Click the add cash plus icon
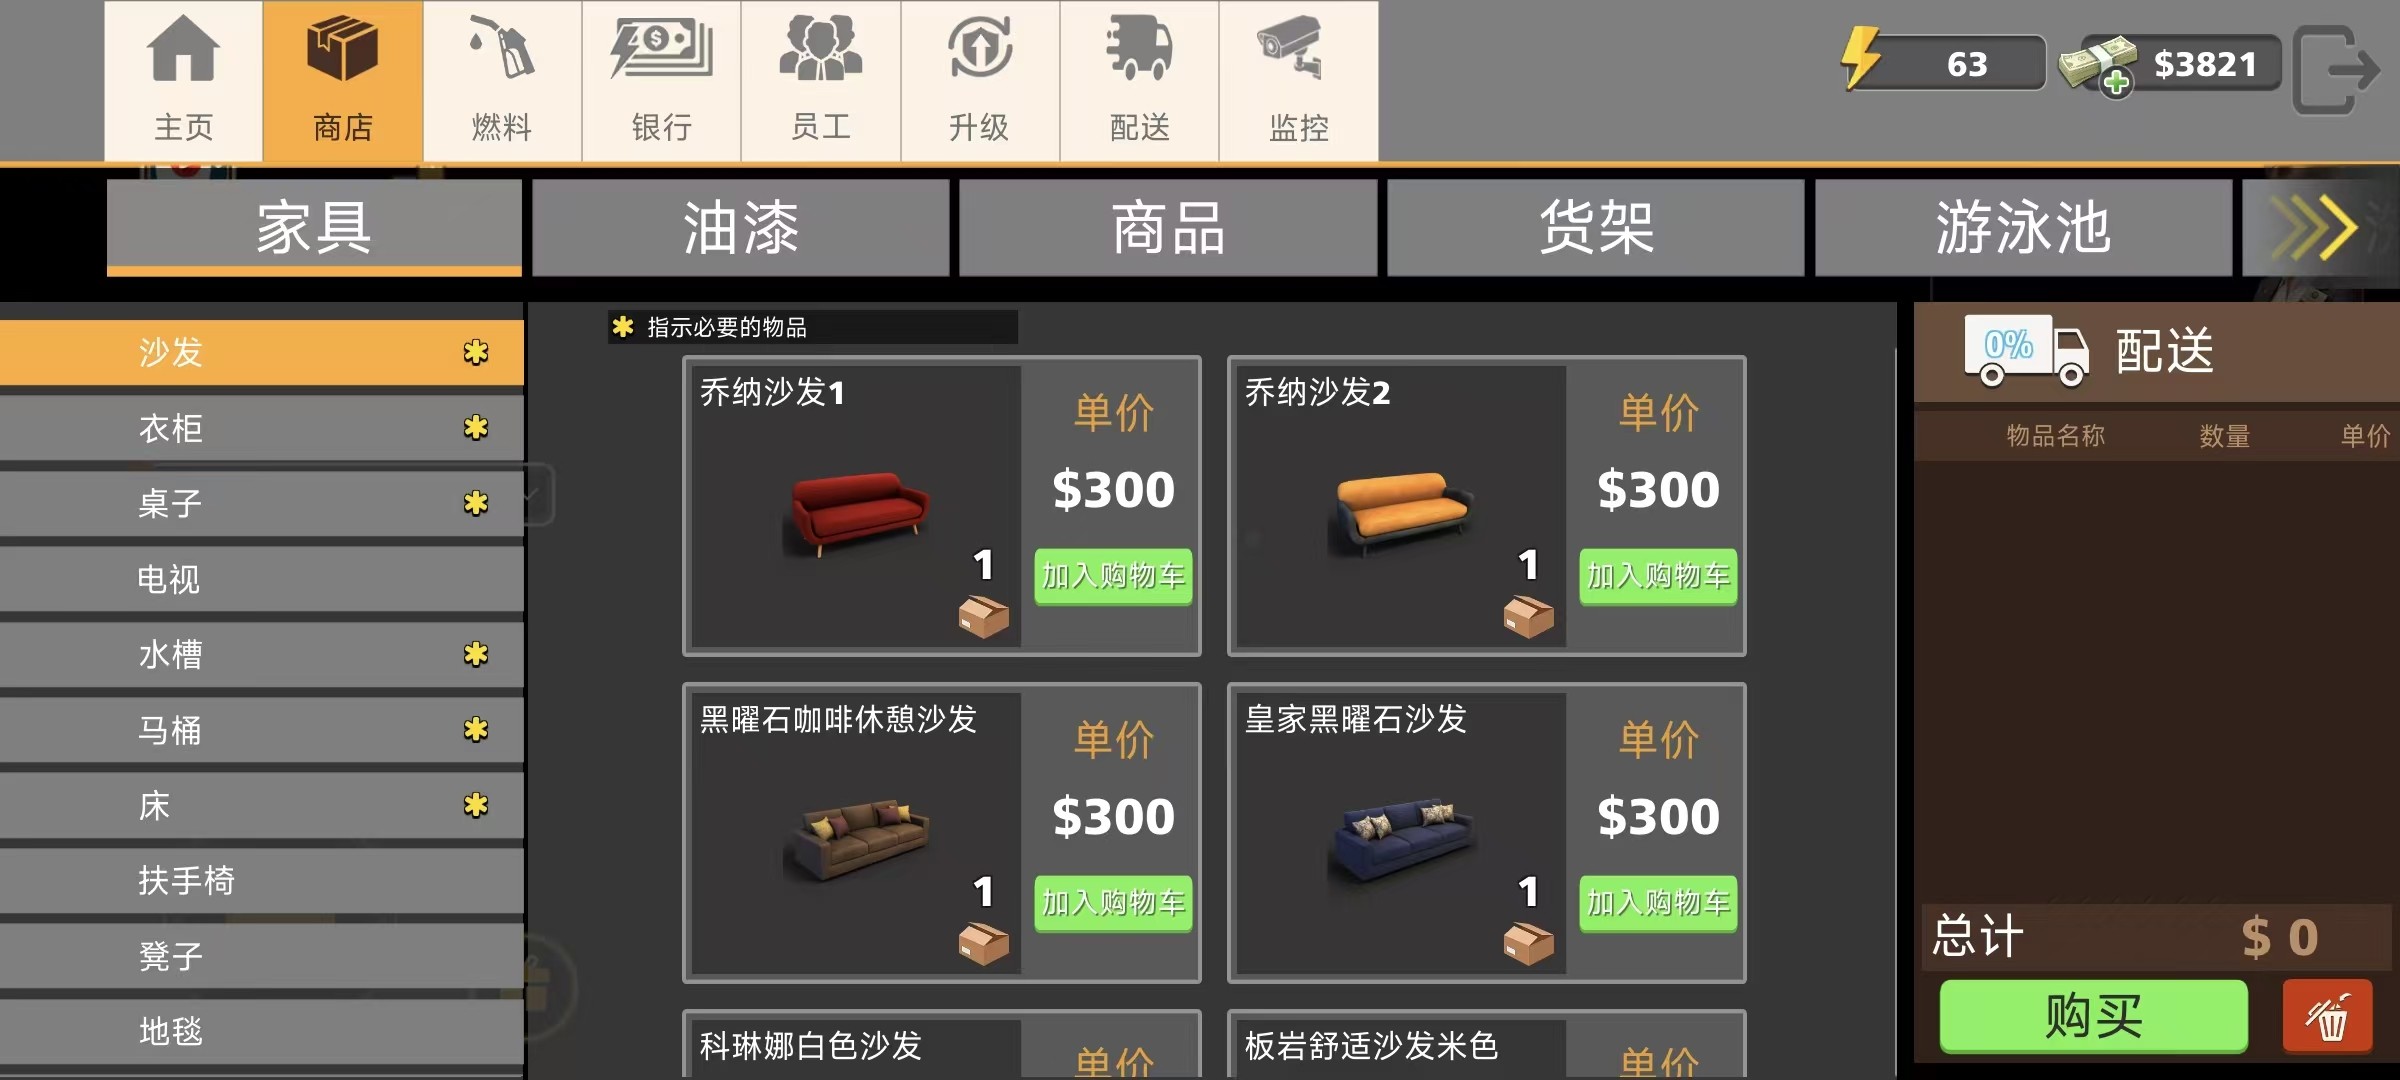Viewport: 2400px width, 1080px height. click(x=2116, y=83)
